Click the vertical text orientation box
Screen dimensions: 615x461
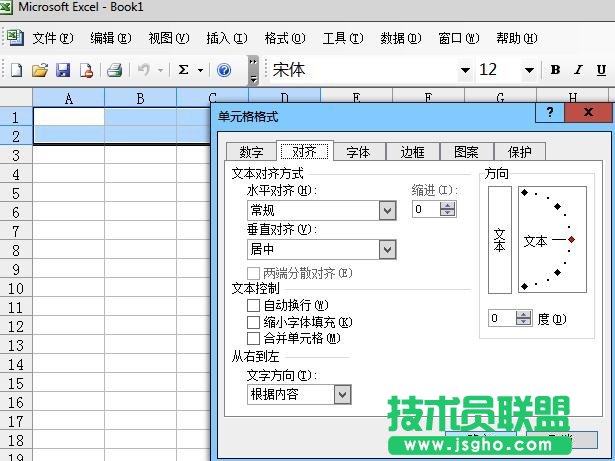500,240
